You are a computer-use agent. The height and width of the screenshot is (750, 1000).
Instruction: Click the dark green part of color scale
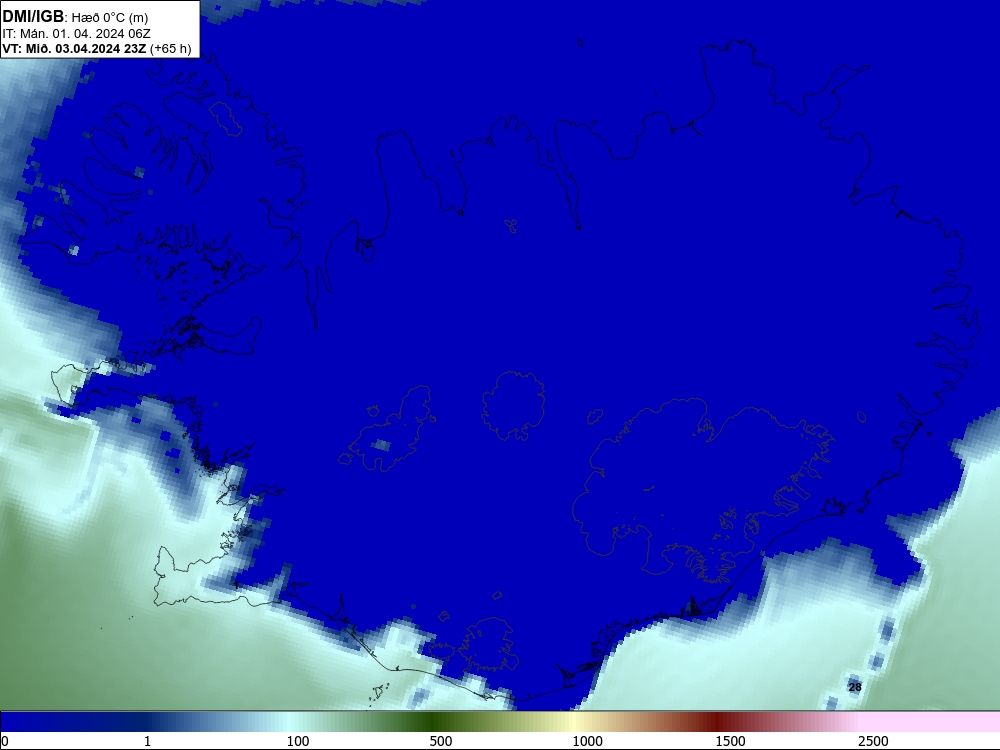point(436,722)
